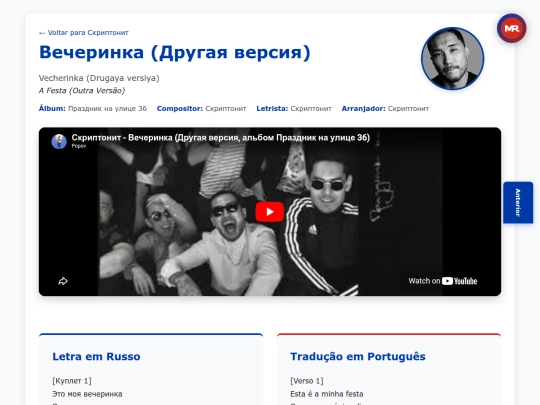Select the [Verso 1] marker
The width and height of the screenshot is (540, 405).
click(307, 381)
